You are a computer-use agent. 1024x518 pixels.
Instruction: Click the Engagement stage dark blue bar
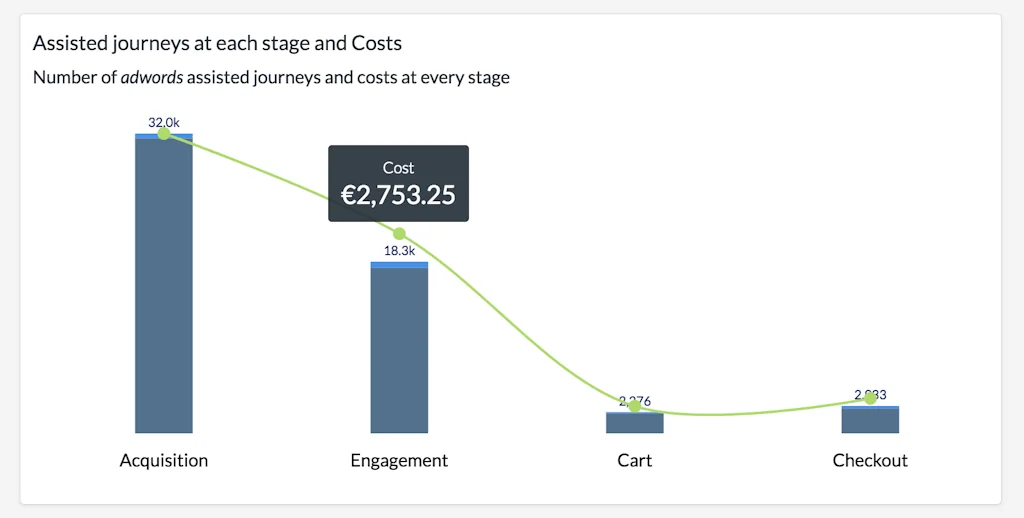[399, 350]
